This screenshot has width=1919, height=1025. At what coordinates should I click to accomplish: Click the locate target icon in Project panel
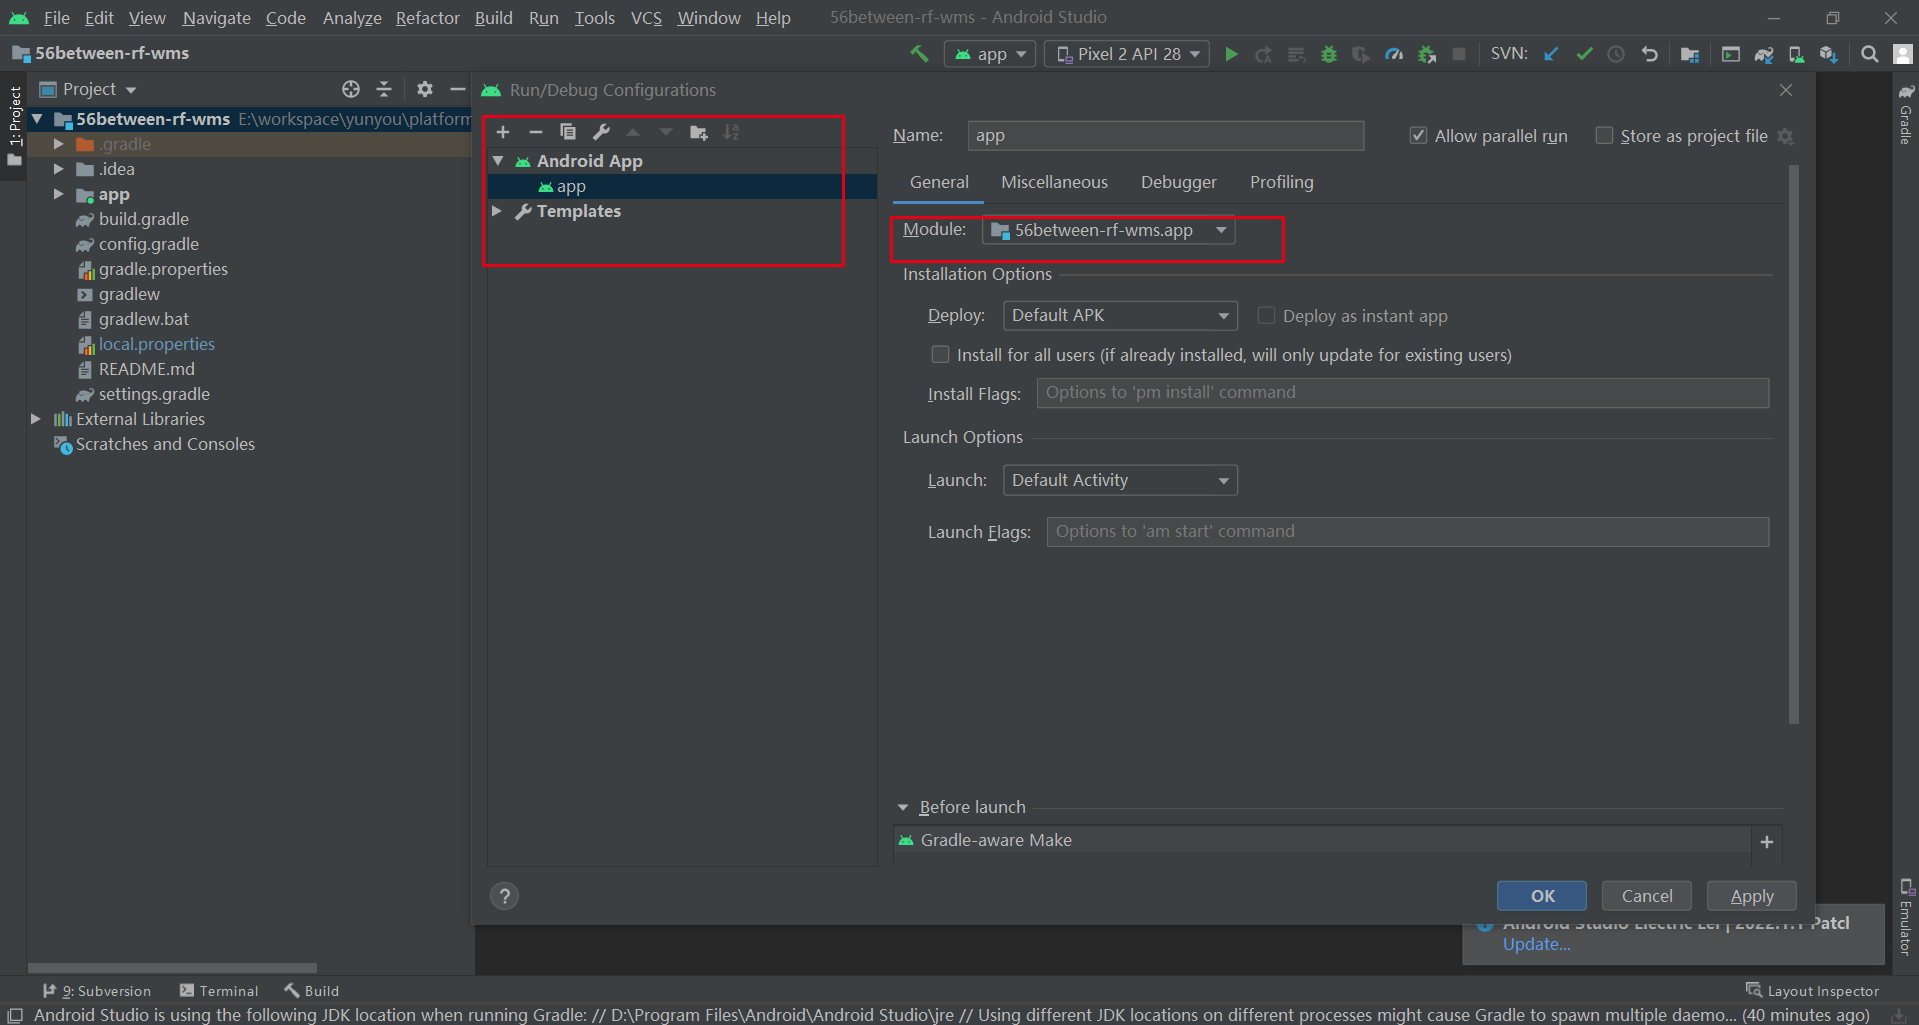(351, 89)
